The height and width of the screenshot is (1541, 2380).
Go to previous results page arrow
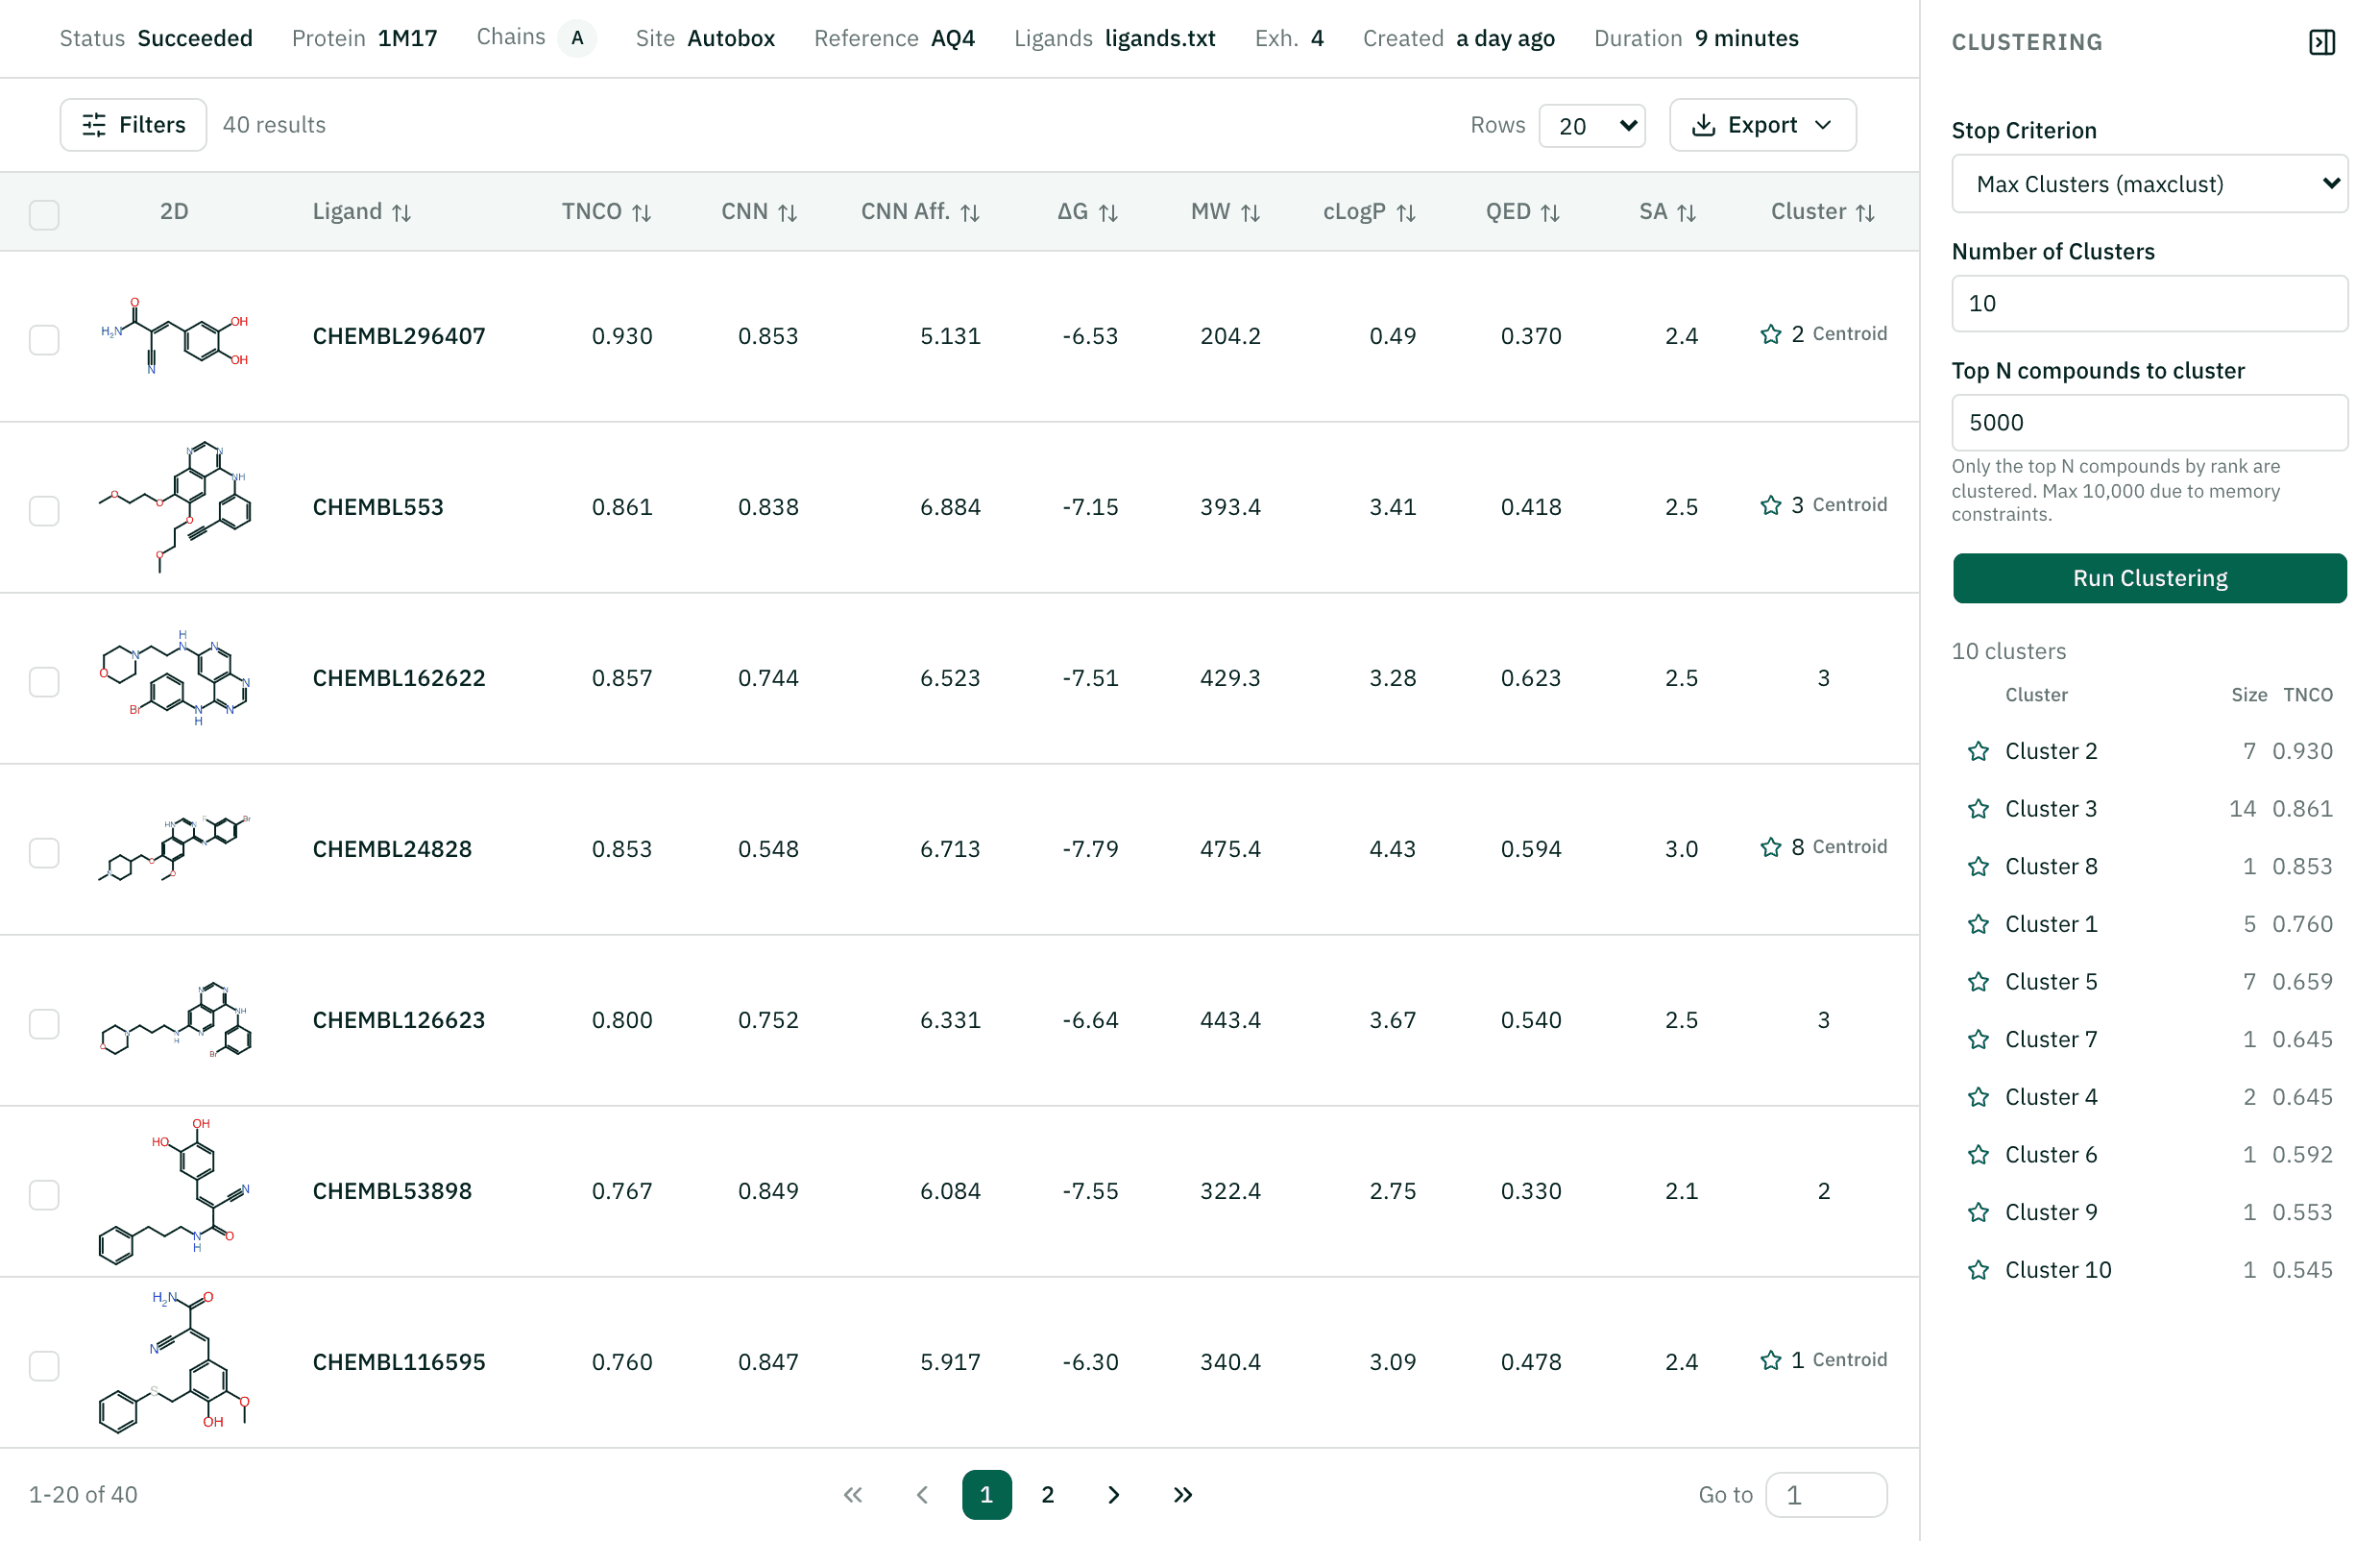click(x=922, y=1495)
